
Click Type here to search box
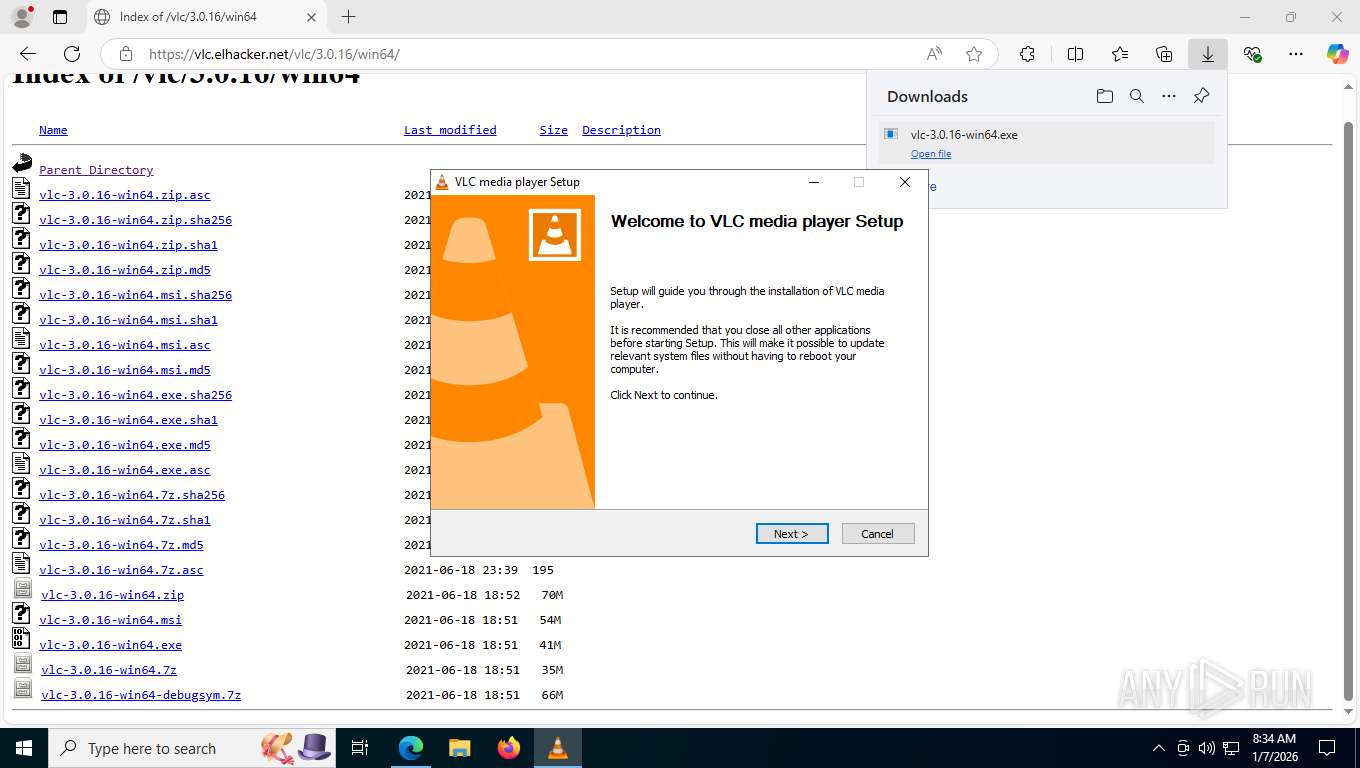192,748
